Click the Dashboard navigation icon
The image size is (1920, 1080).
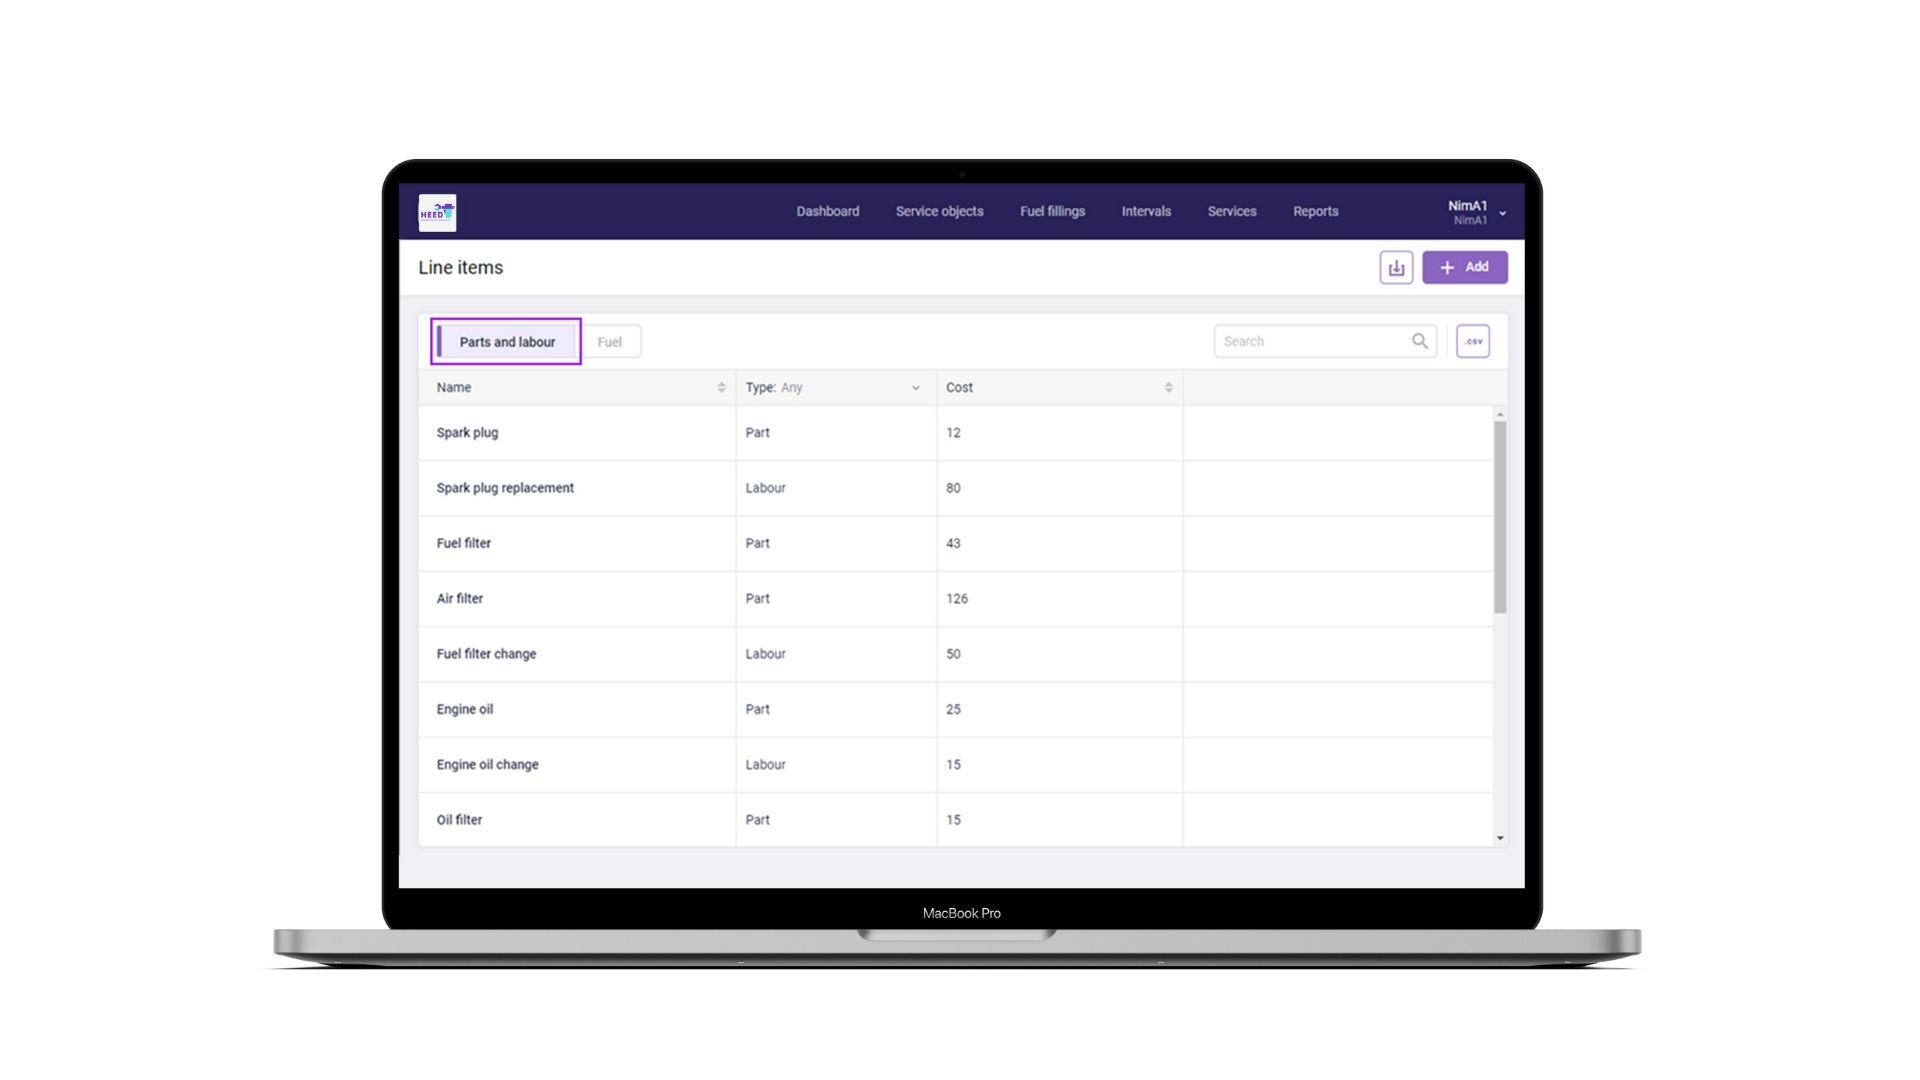coord(828,211)
